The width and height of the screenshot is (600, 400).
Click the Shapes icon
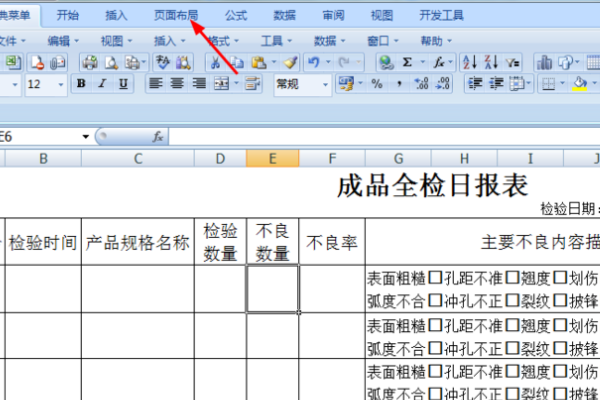(x=566, y=62)
